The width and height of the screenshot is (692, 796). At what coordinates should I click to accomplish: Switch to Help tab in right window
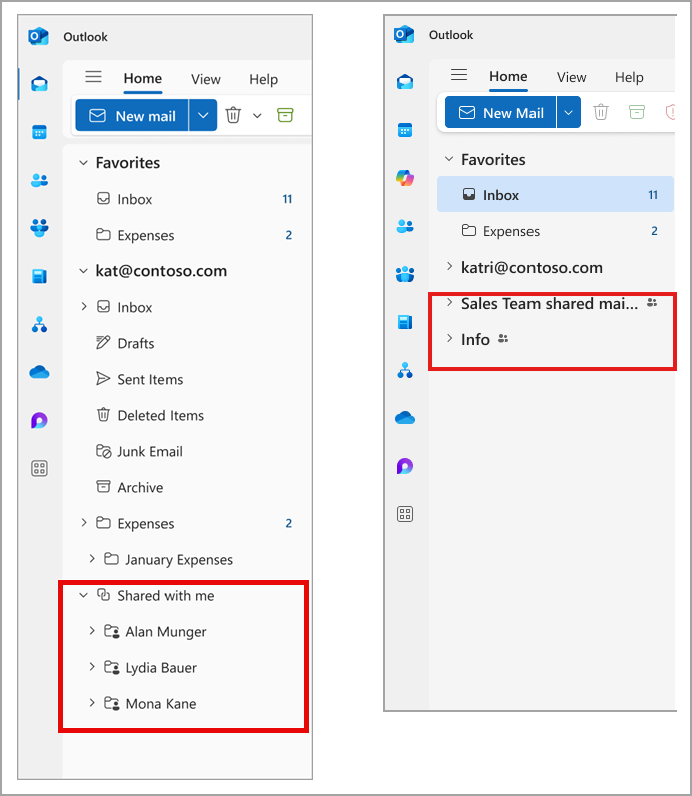click(629, 77)
